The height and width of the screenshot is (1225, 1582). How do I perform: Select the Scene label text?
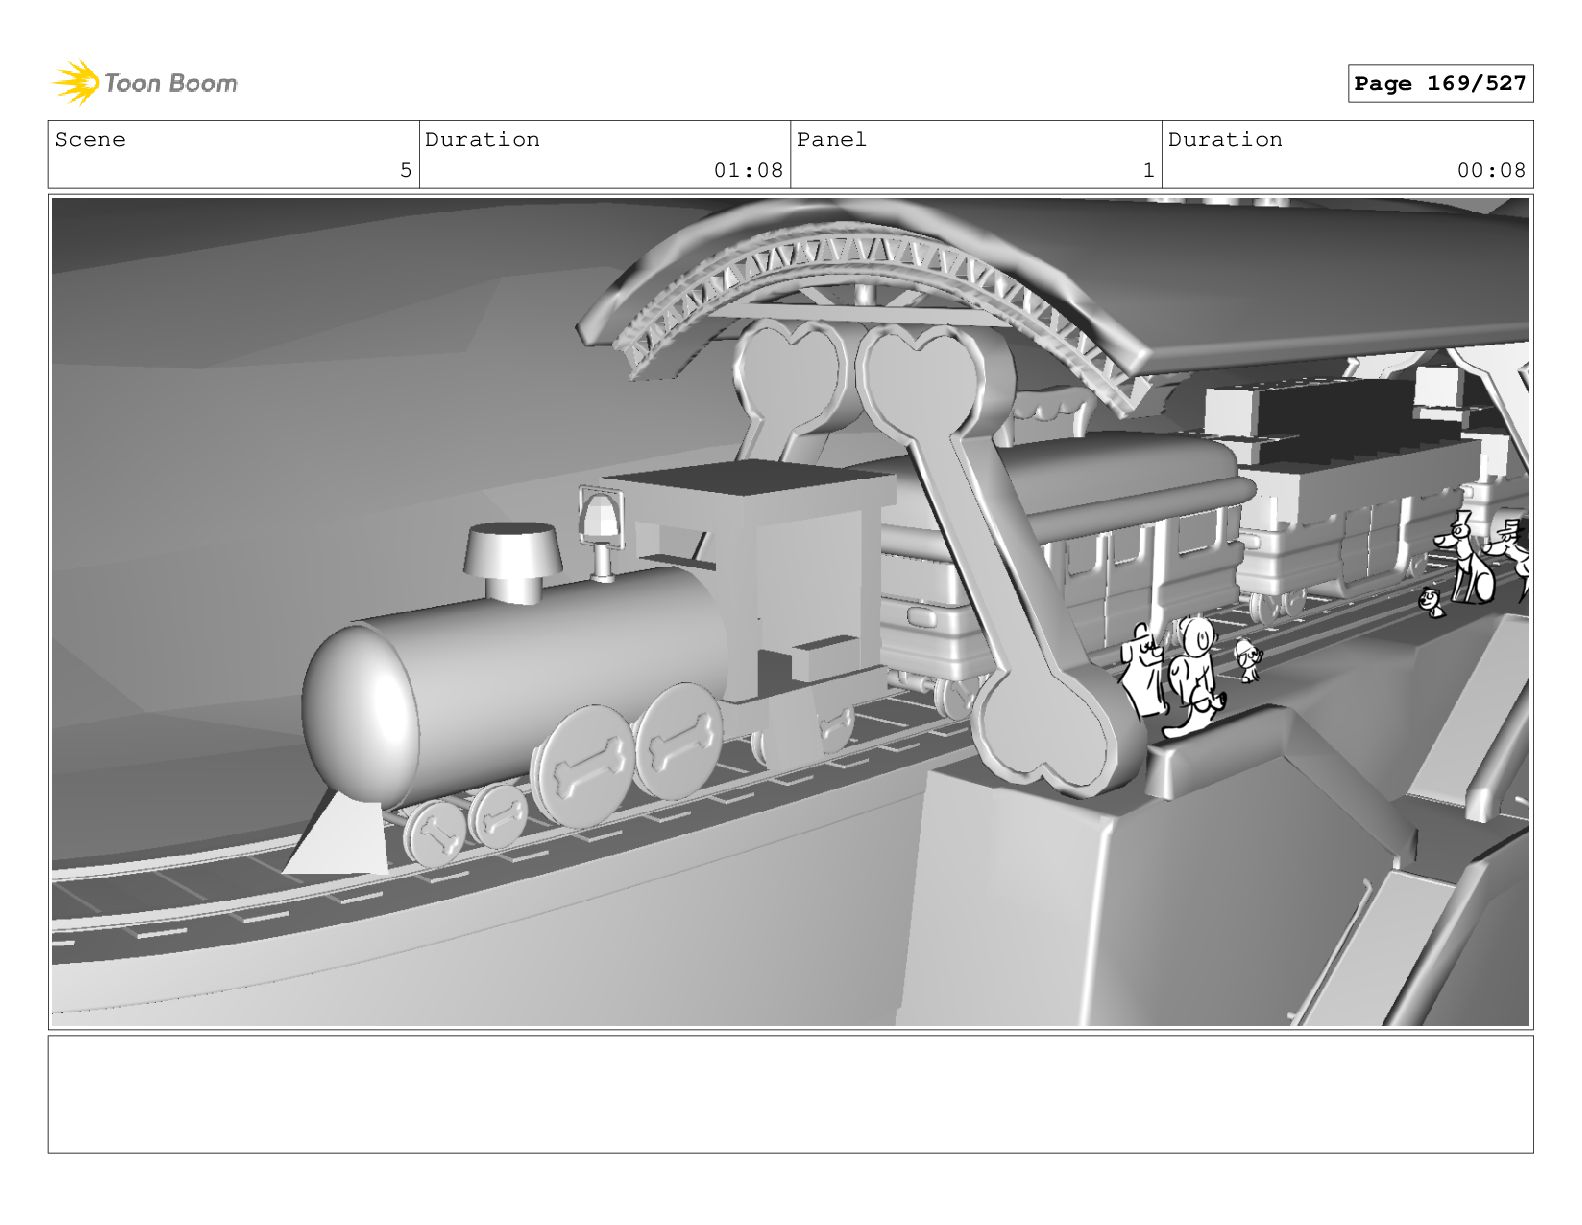click(x=90, y=140)
